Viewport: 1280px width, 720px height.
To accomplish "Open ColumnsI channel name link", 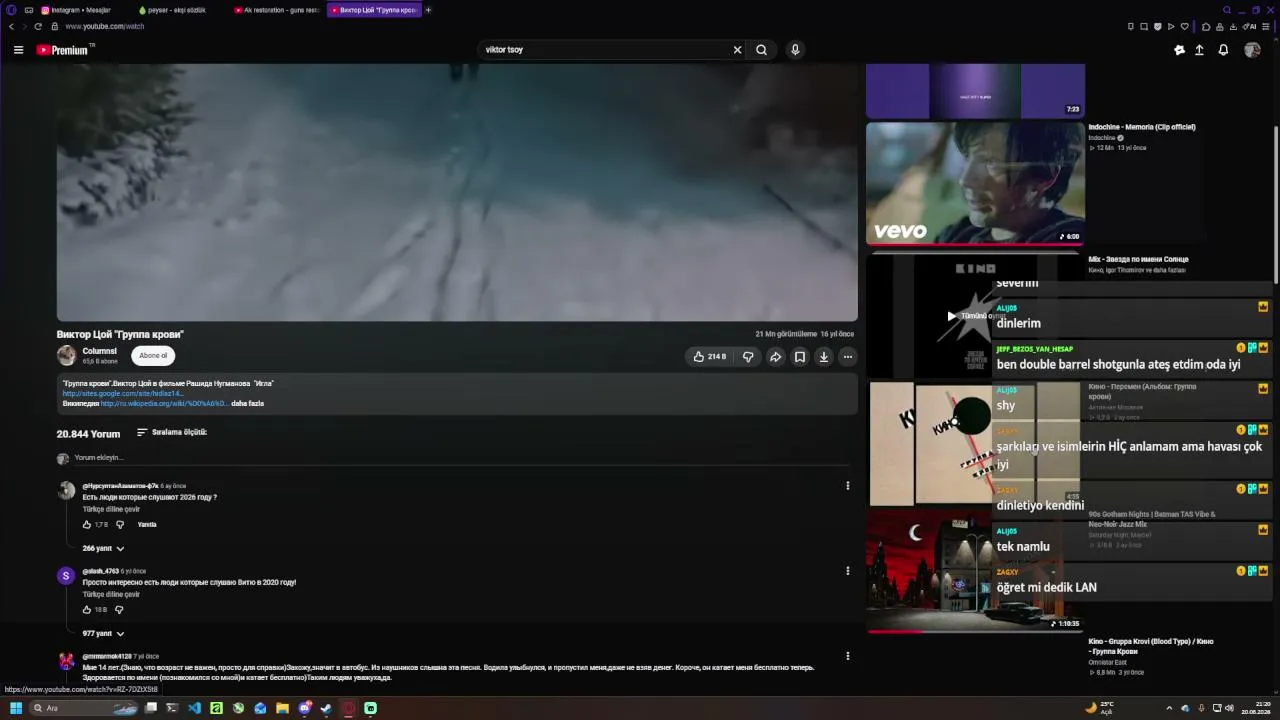I will point(99,351).
